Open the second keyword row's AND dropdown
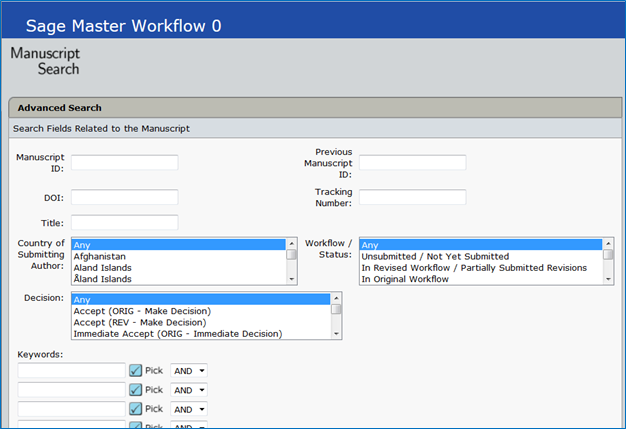 coord(189,390)
